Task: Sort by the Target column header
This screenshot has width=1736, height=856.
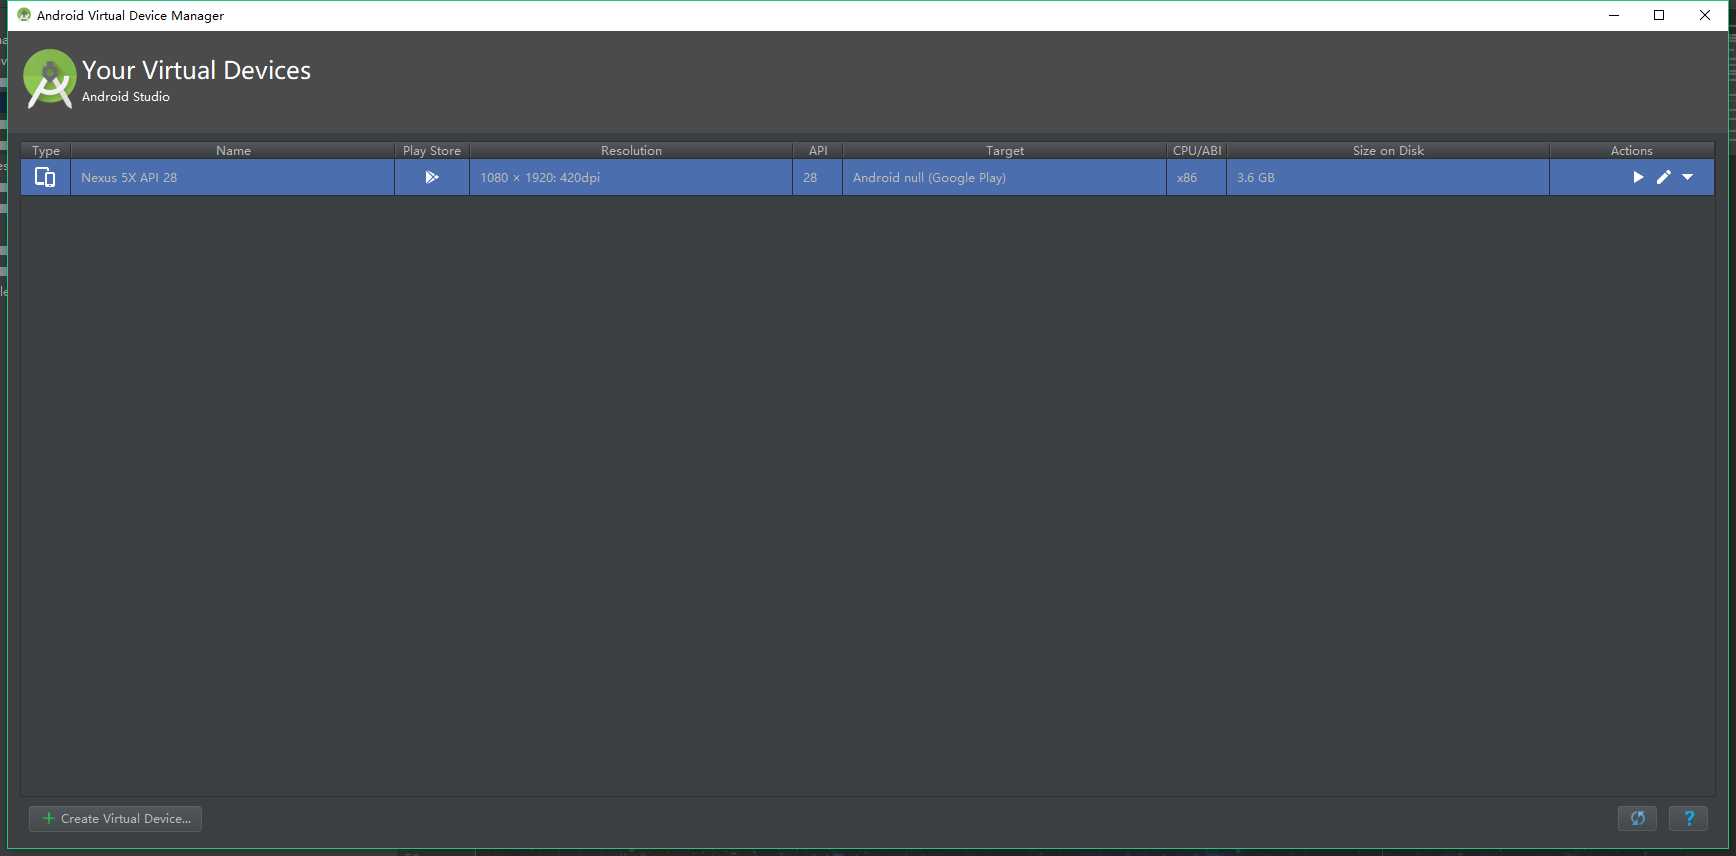Action: tap(1005, 150)
